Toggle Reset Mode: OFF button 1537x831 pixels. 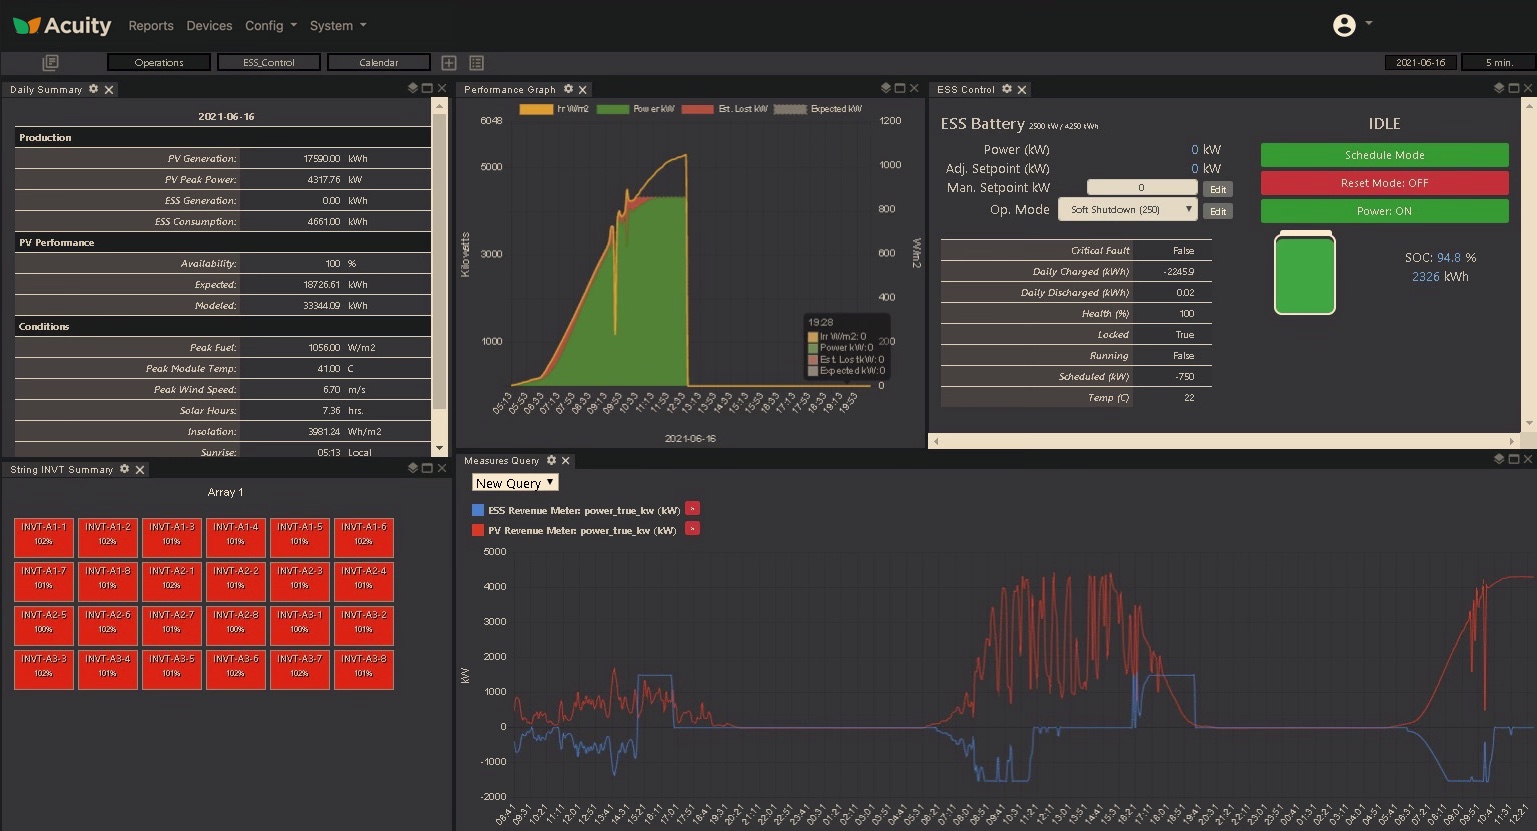(x=1384, y=183)
